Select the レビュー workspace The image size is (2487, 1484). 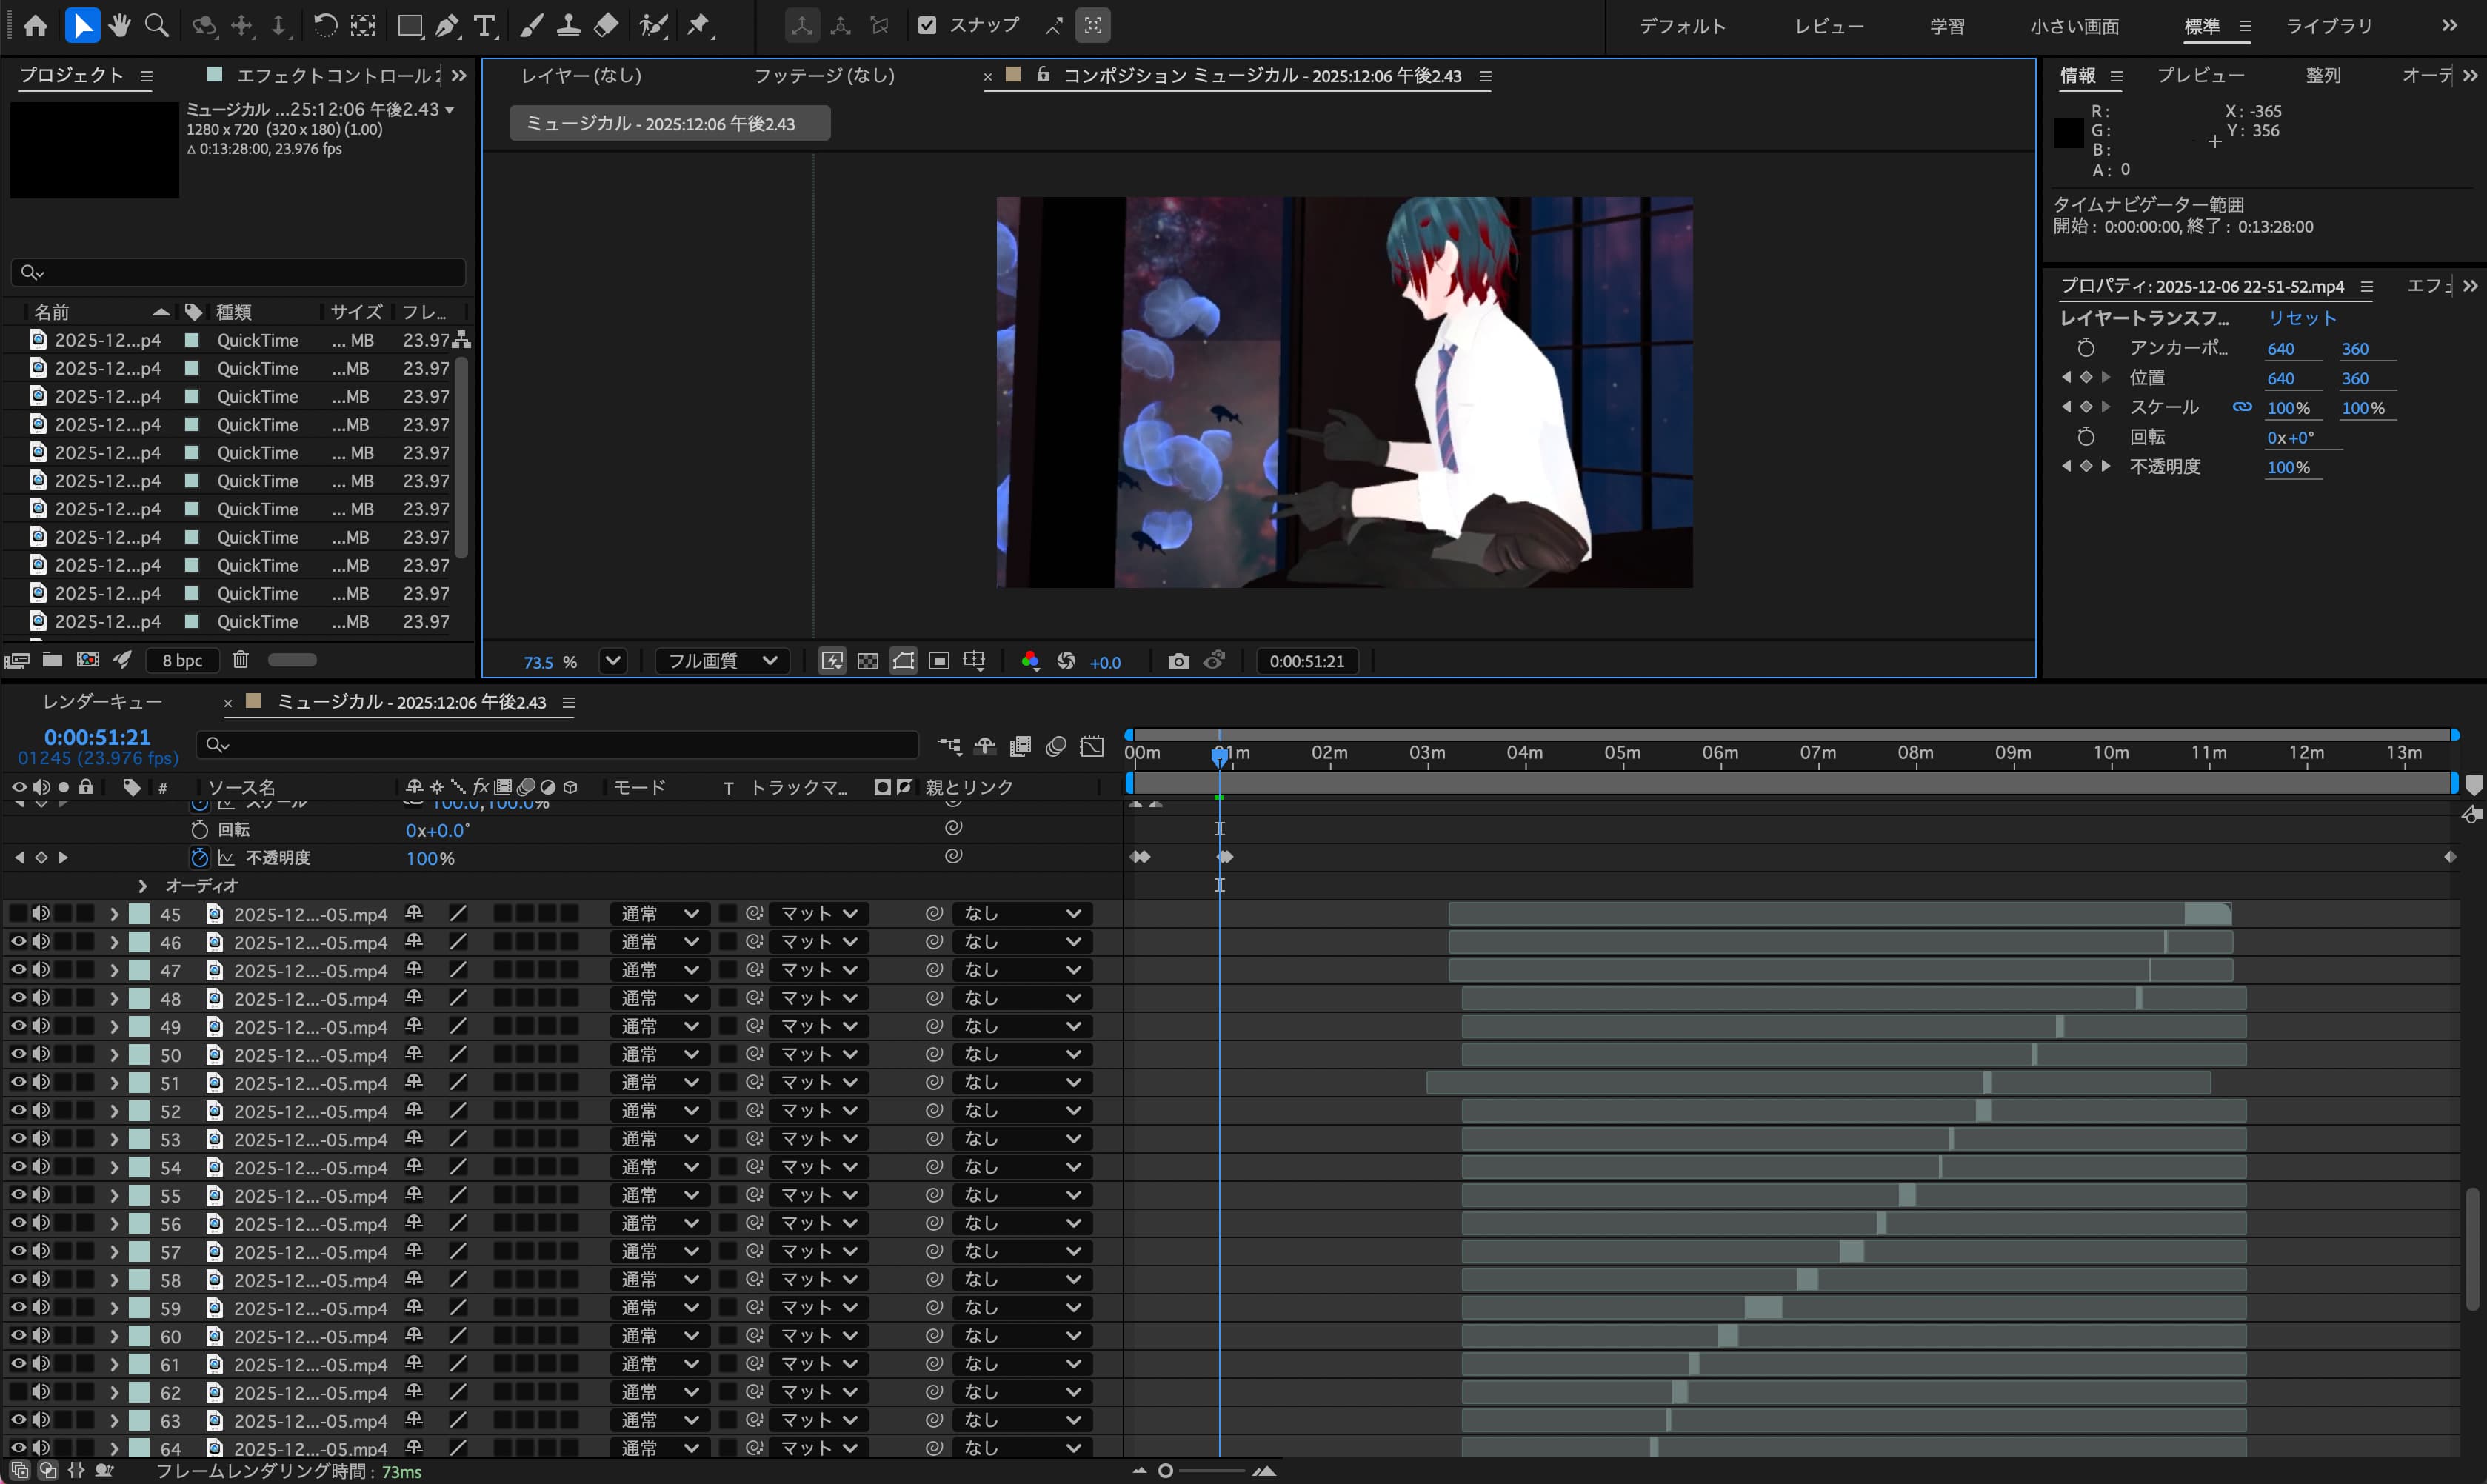pyautogui.click(x=1828, y=26)
